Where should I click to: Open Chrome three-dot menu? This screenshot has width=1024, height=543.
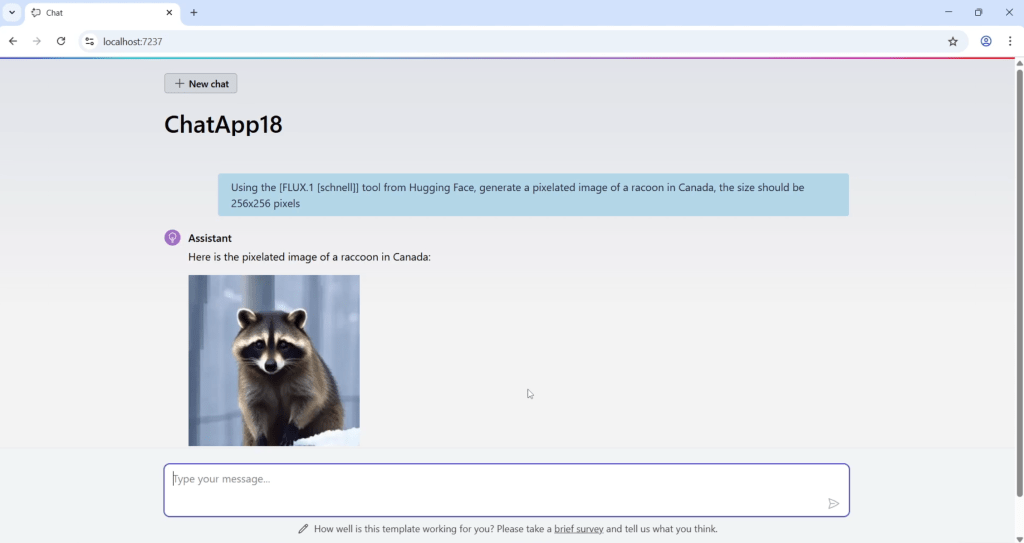(x=1010, y=41)
